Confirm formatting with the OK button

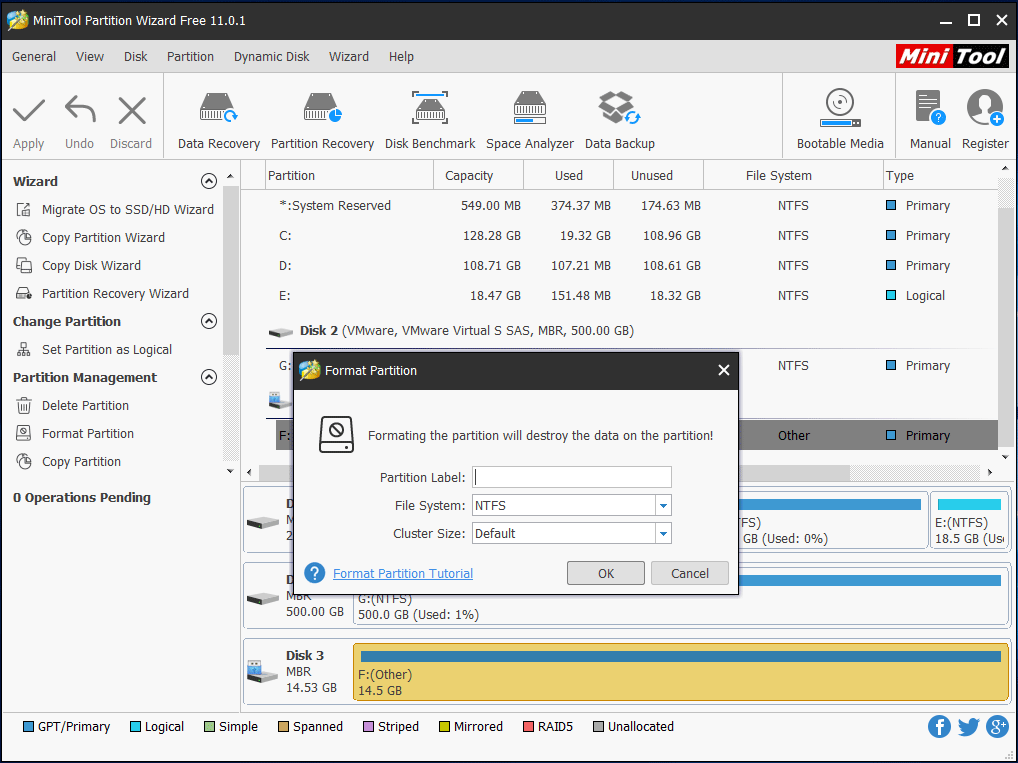click(x=605, y=573)
